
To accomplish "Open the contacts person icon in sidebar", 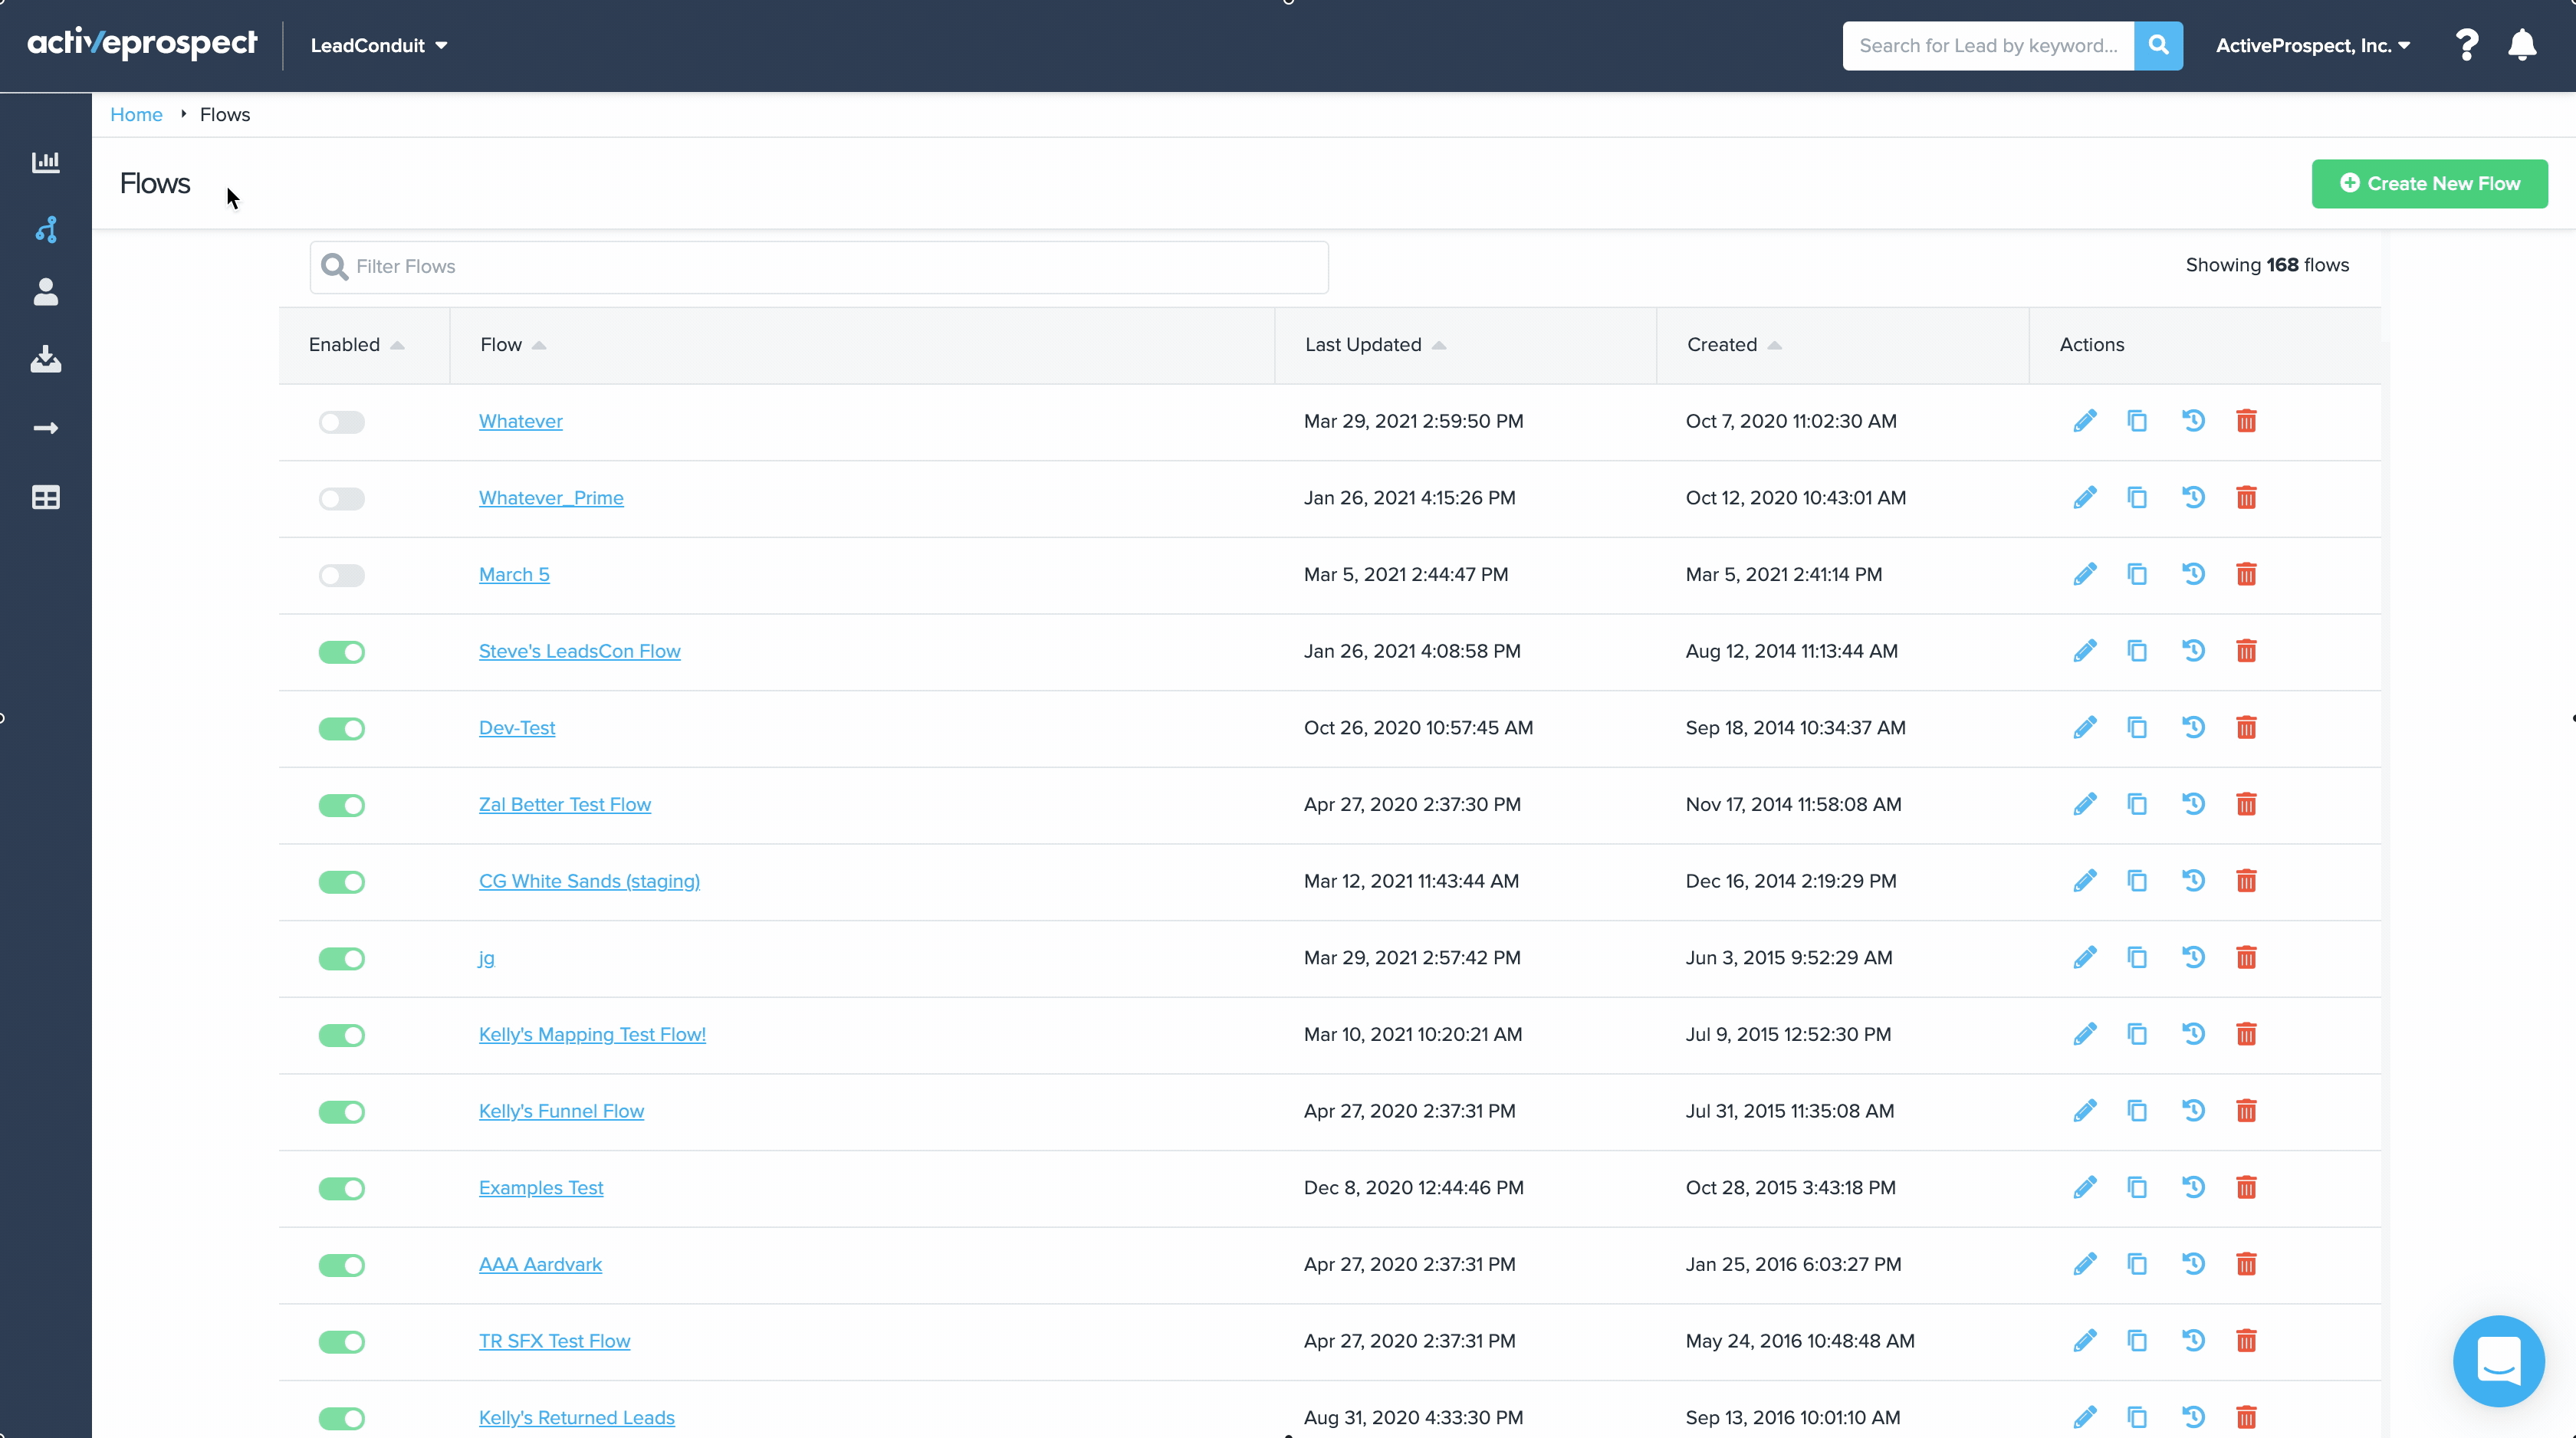I will coord(46,292).
